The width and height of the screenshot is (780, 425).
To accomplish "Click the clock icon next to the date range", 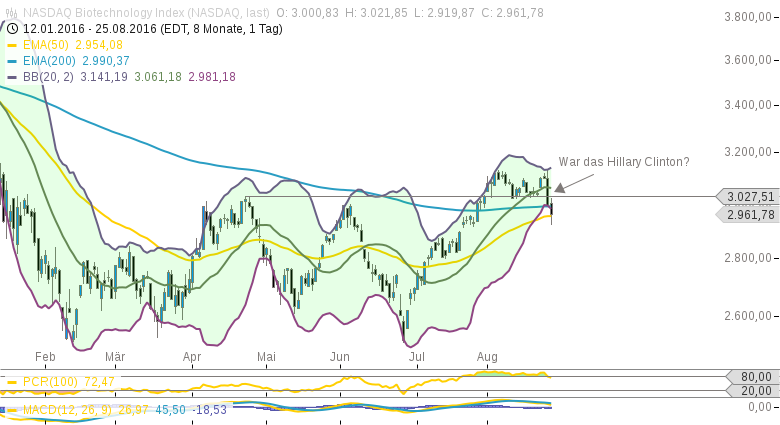I will [12, 29].
